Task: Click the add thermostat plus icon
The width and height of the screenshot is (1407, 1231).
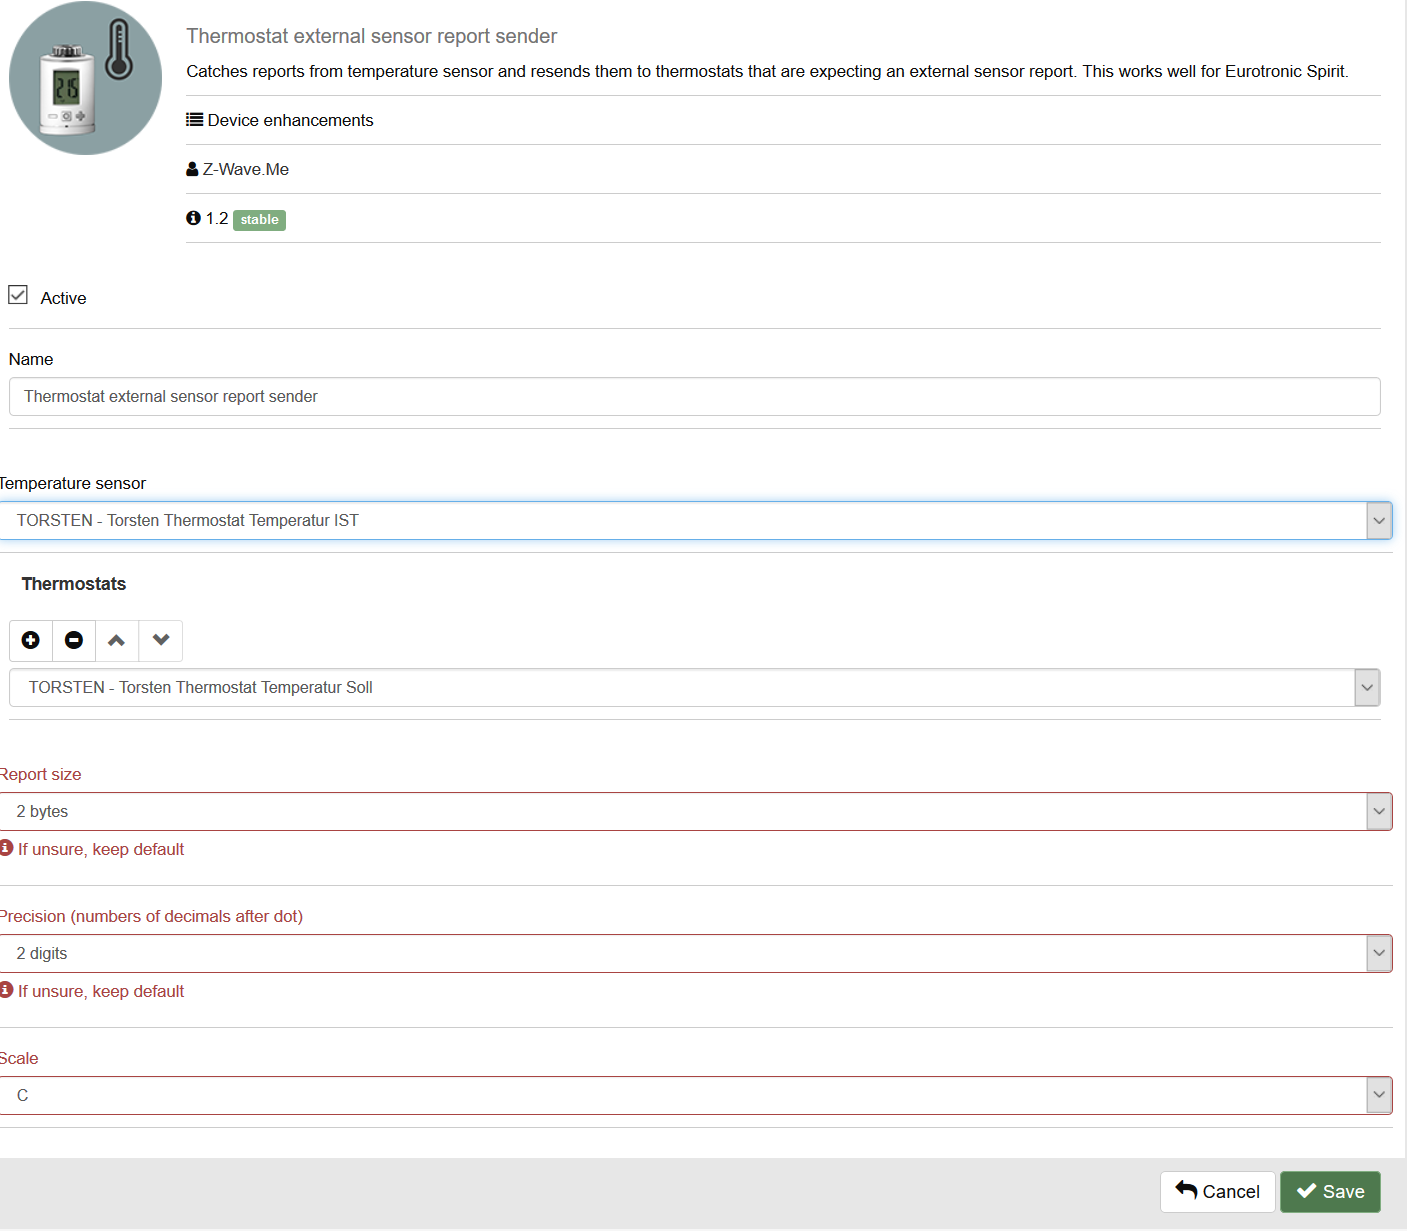Action: click(31, 640)
